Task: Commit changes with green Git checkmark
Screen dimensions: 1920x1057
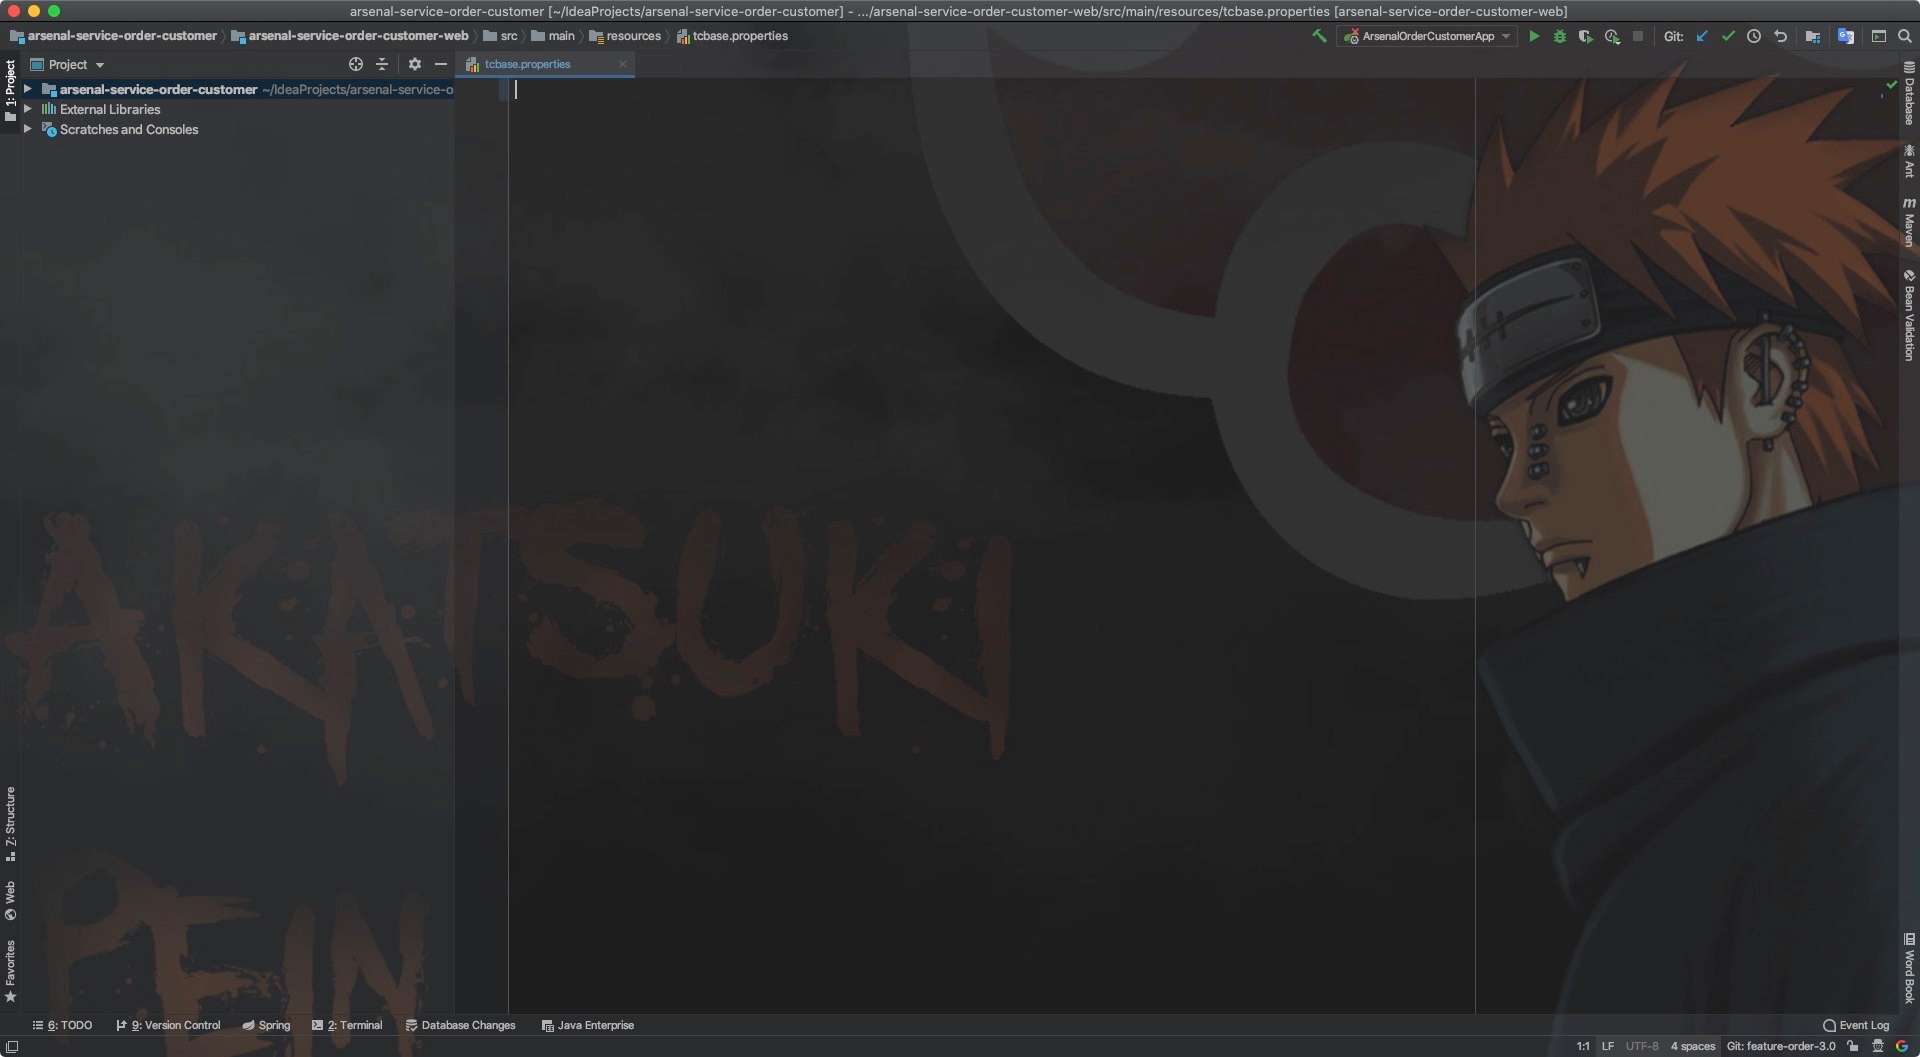Action: click(1728, 36)
